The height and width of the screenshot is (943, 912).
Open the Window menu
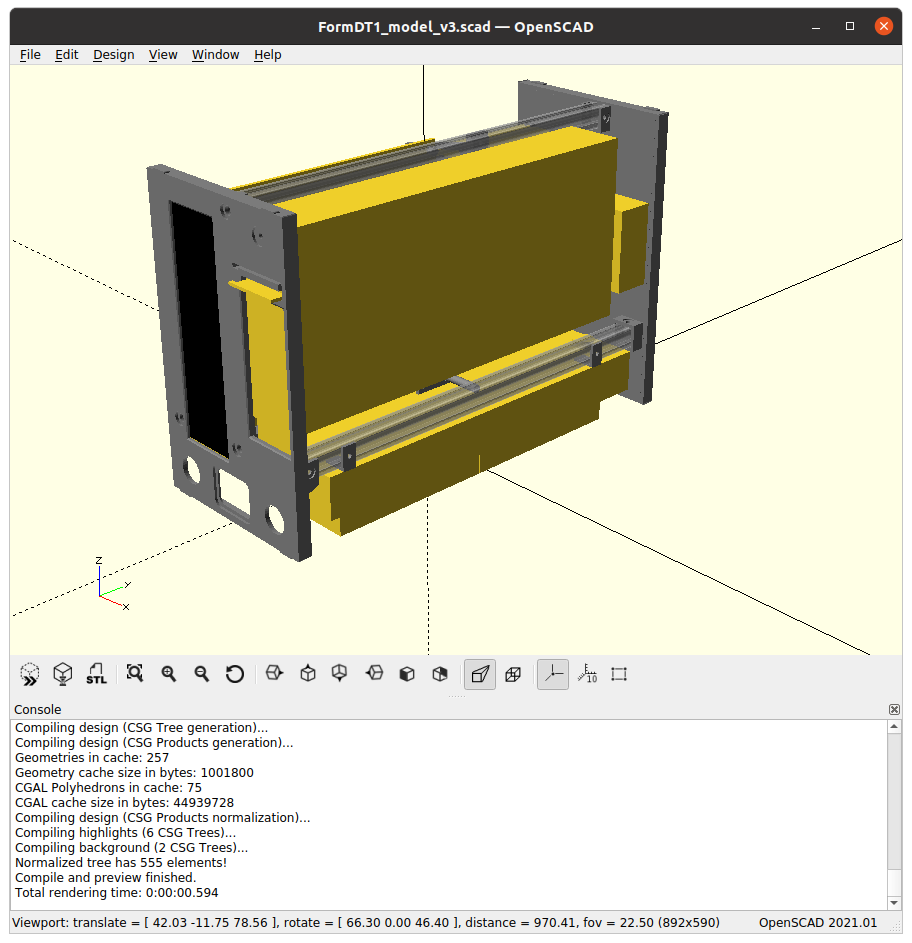tap(215, 55)
